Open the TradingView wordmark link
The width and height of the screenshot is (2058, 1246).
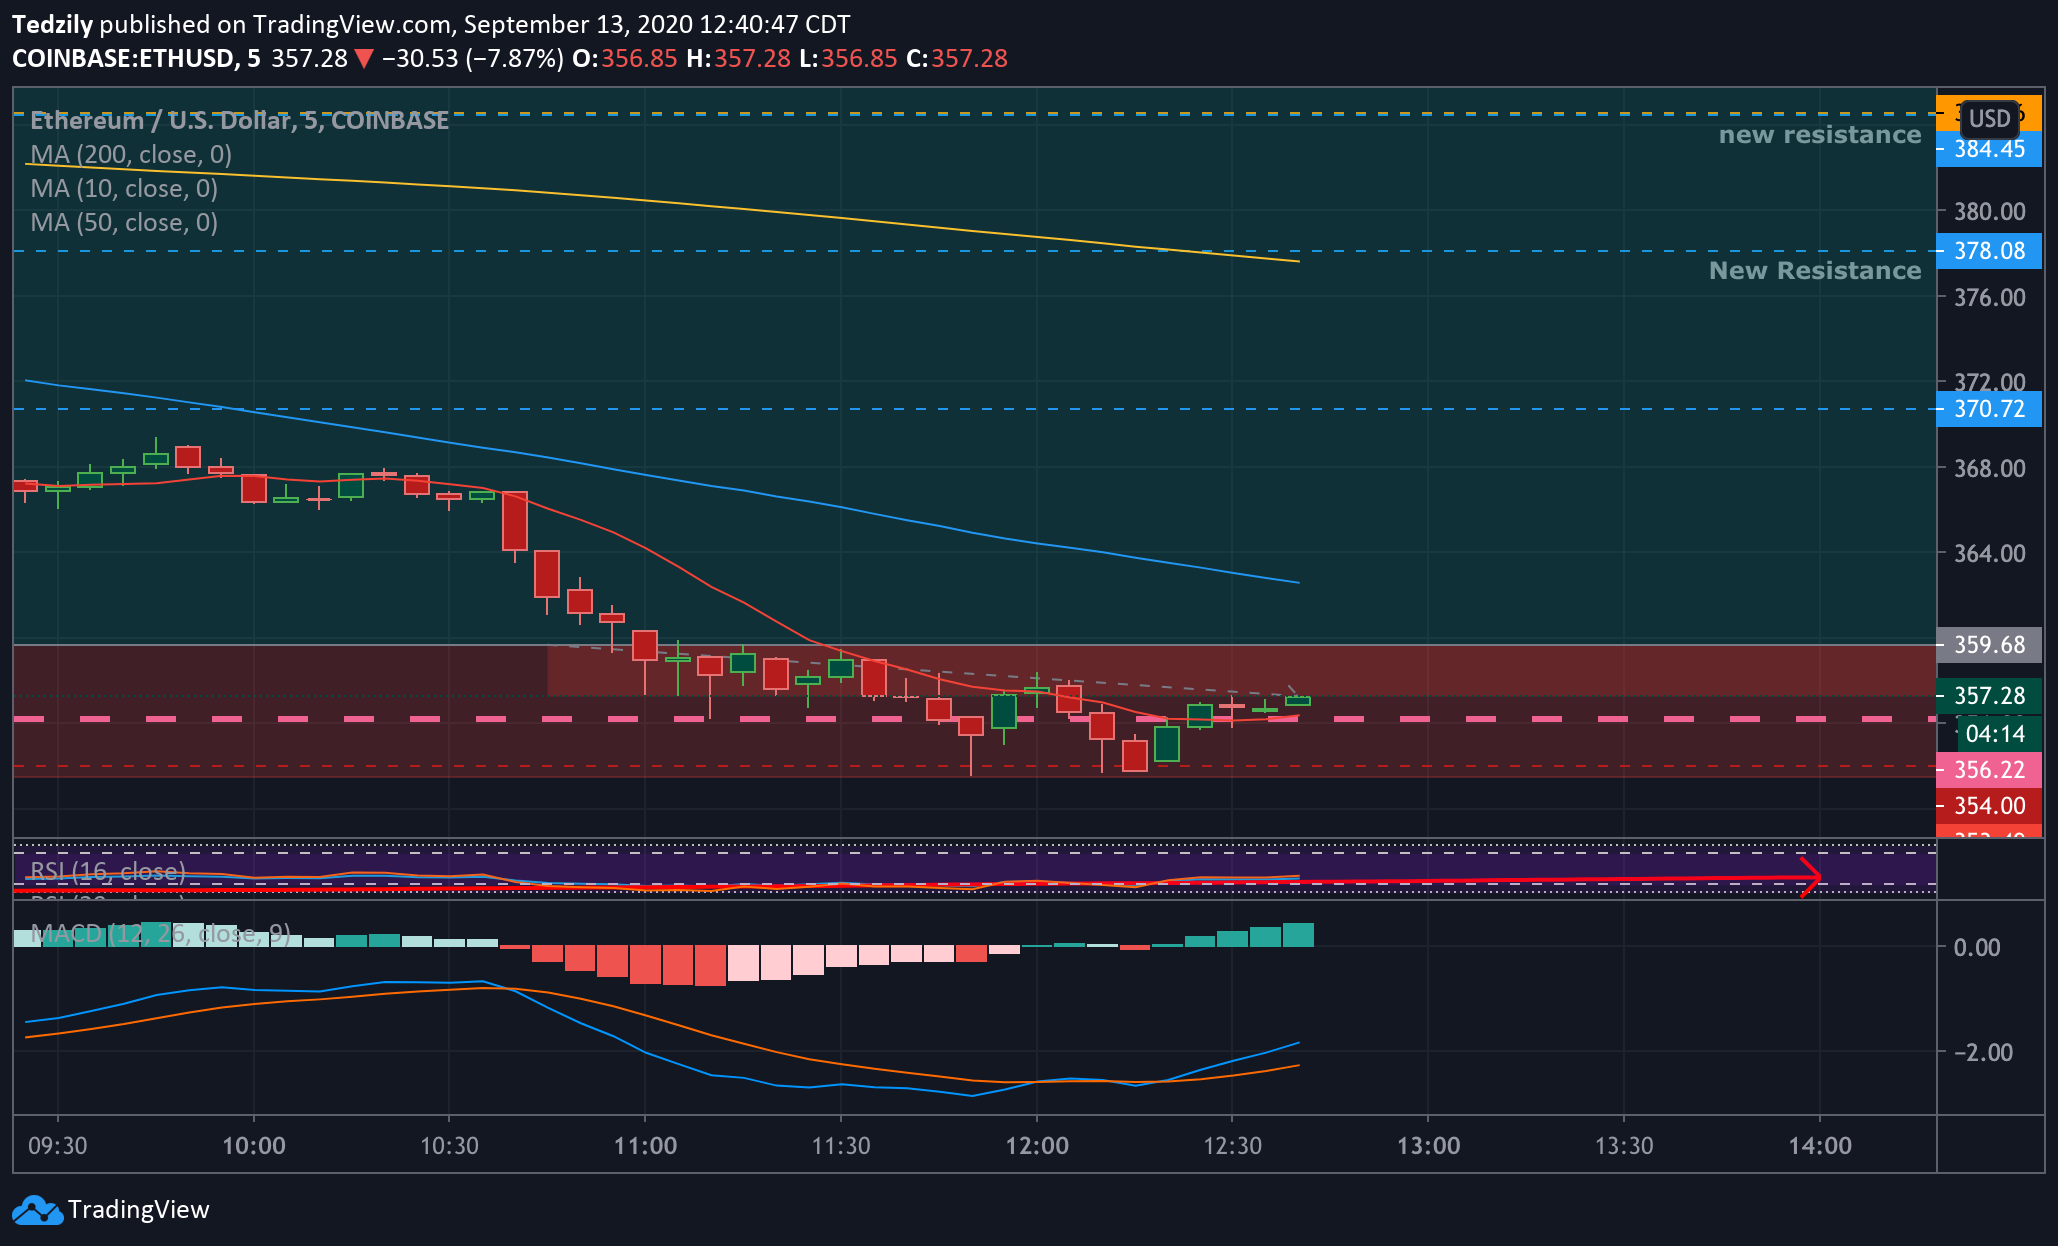139,1210
